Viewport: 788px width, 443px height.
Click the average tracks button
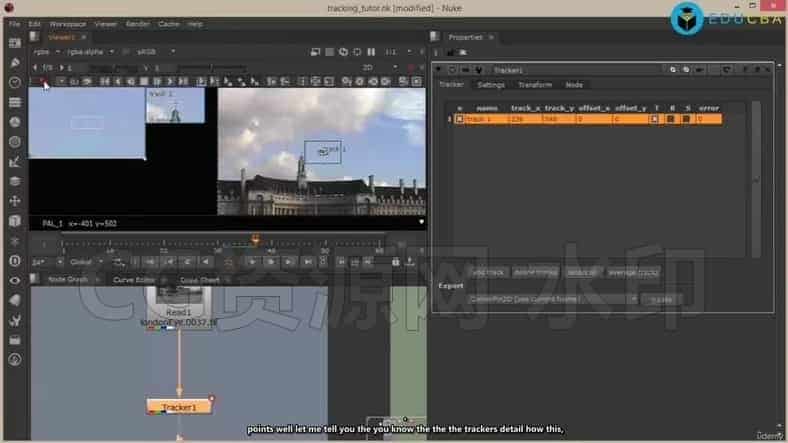click(633, 273)
